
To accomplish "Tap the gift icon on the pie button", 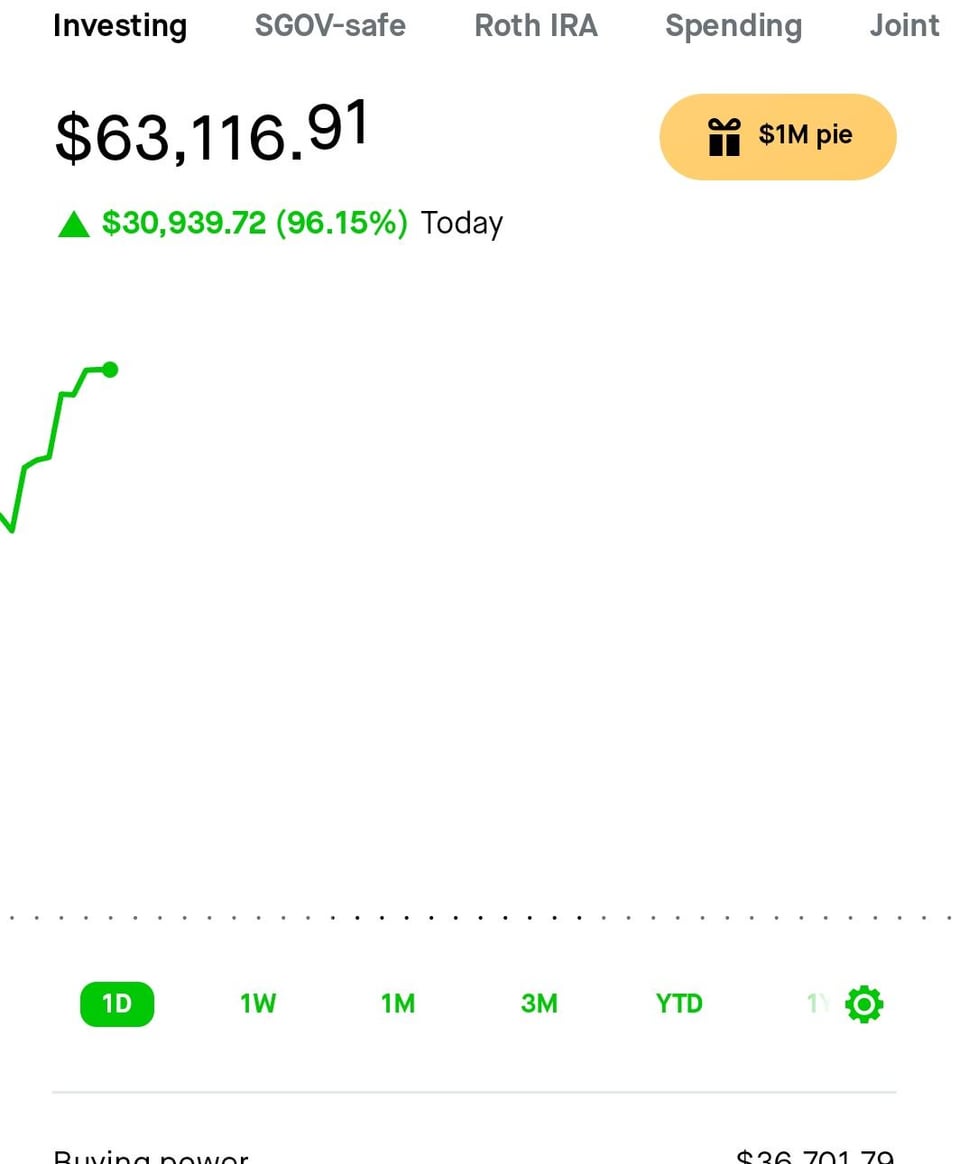I will click(x=724, y=137).
